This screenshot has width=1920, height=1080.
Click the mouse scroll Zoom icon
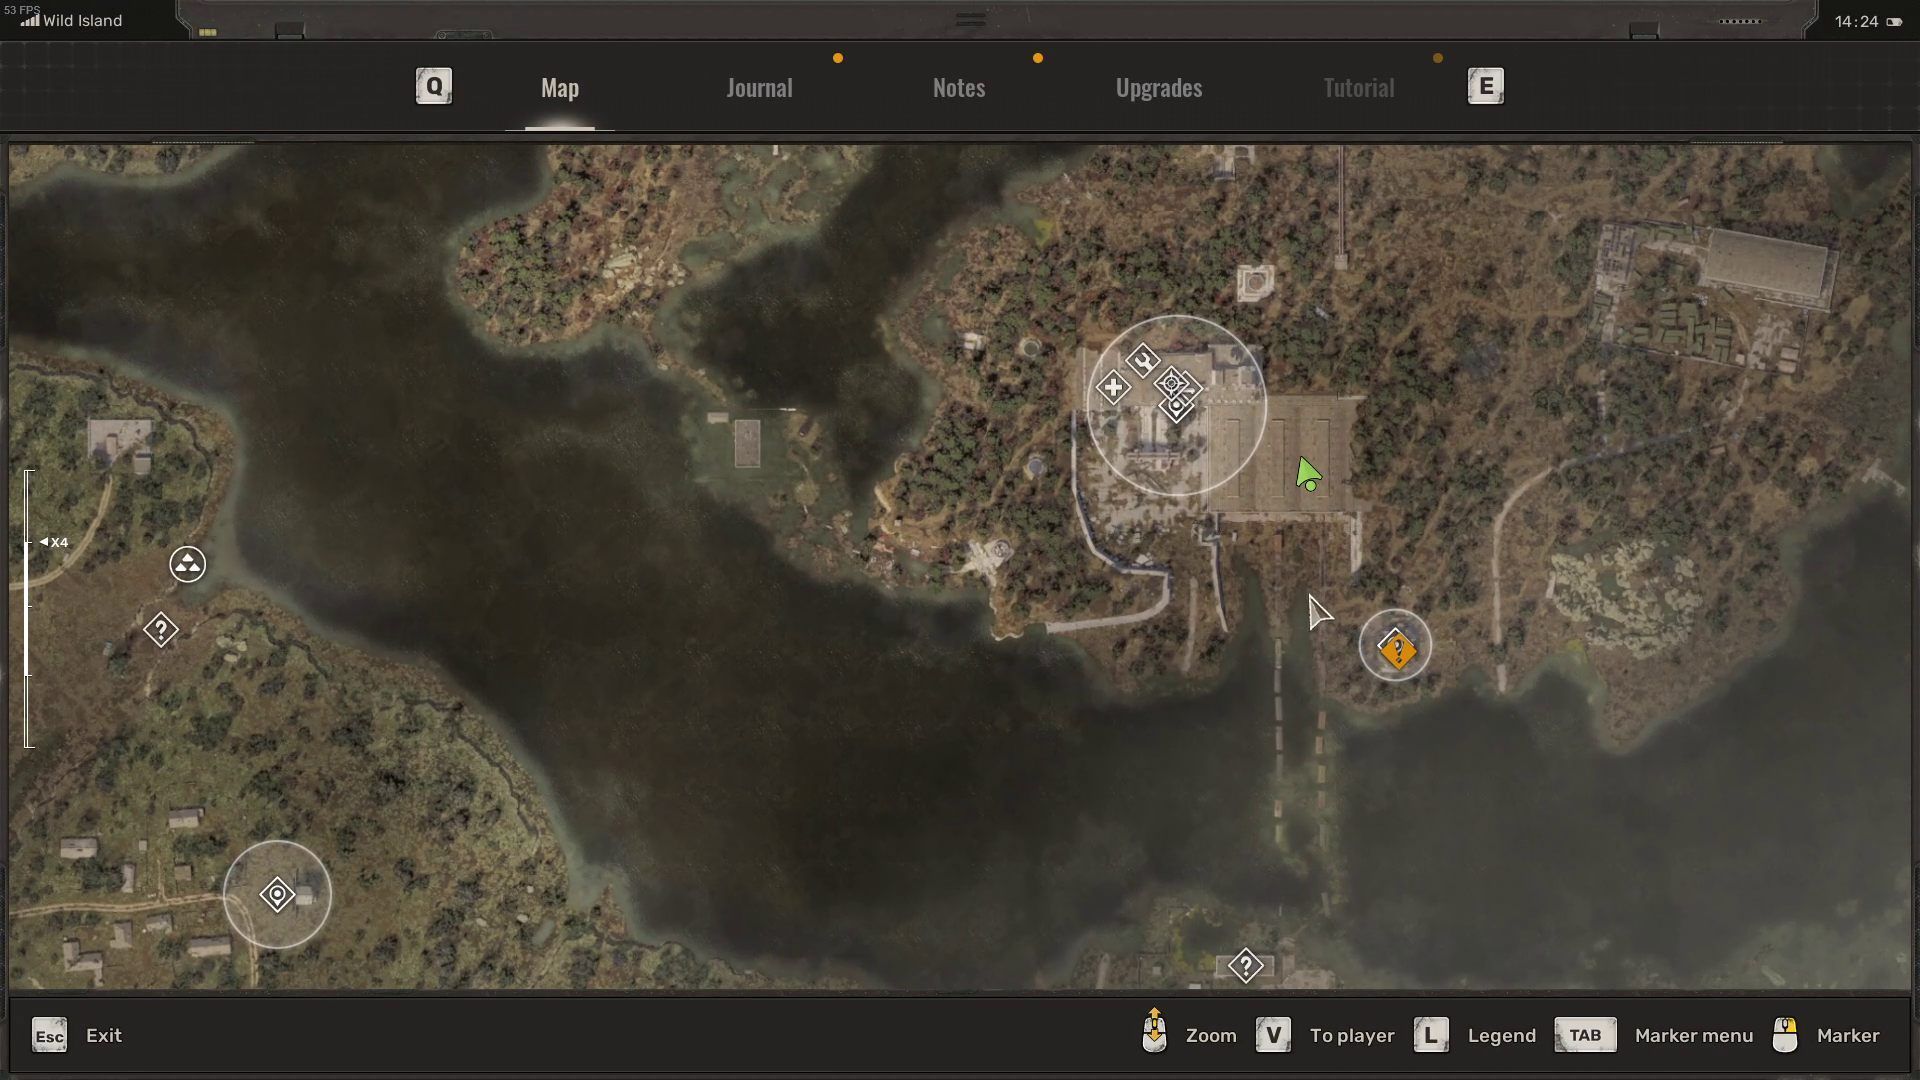1154,1031
